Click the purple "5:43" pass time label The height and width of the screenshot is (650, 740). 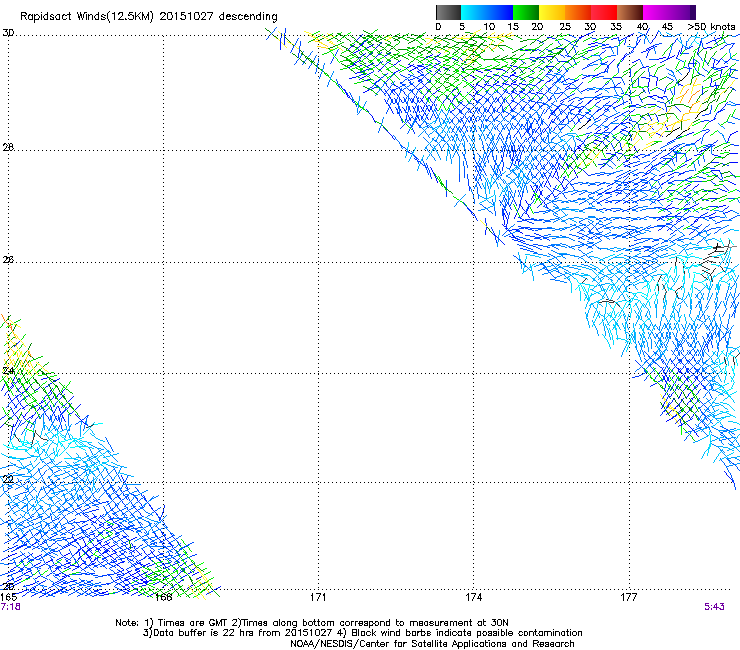[714, 607]
